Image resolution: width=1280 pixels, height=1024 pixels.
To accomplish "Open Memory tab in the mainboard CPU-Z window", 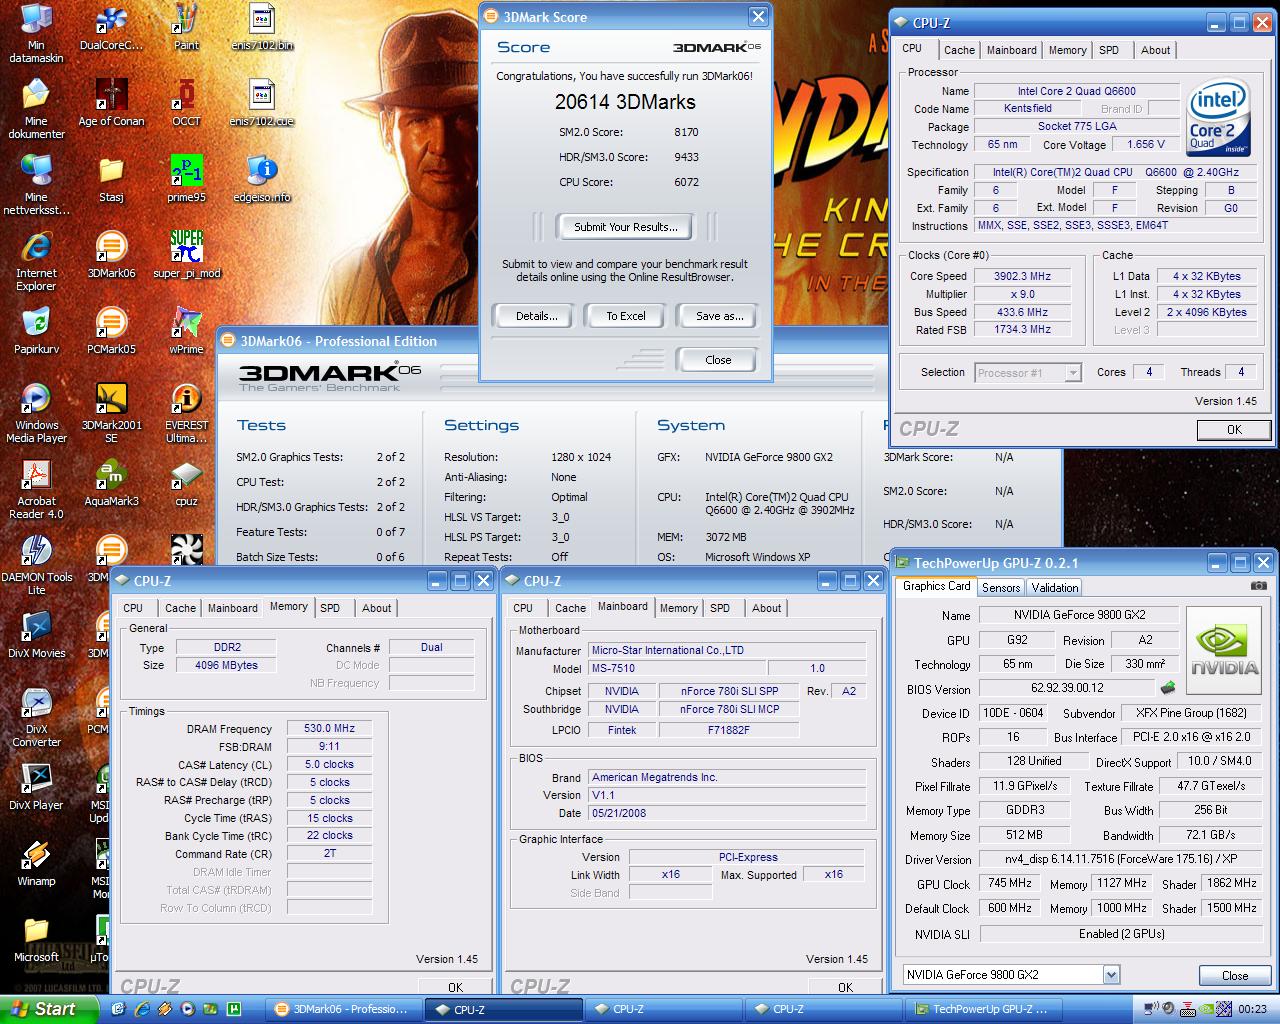I will [x=678, y=608].
